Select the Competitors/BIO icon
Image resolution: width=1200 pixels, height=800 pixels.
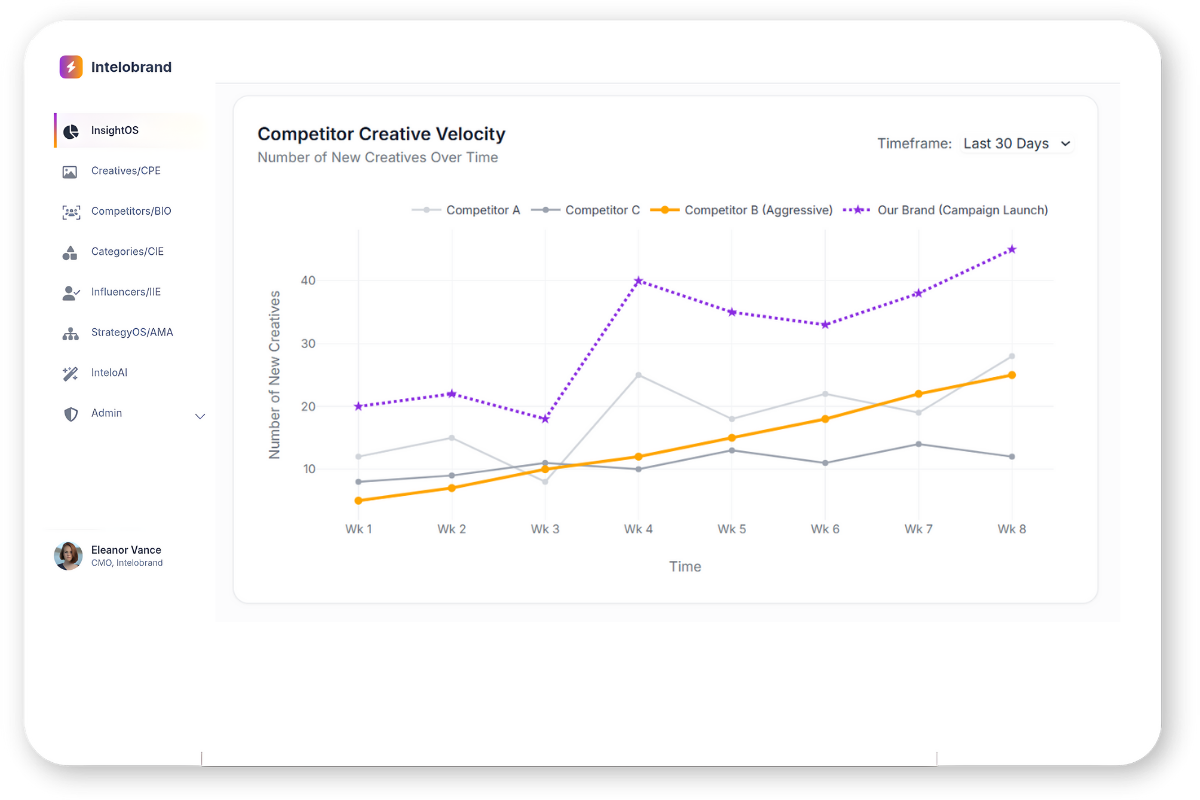point(71,212)
